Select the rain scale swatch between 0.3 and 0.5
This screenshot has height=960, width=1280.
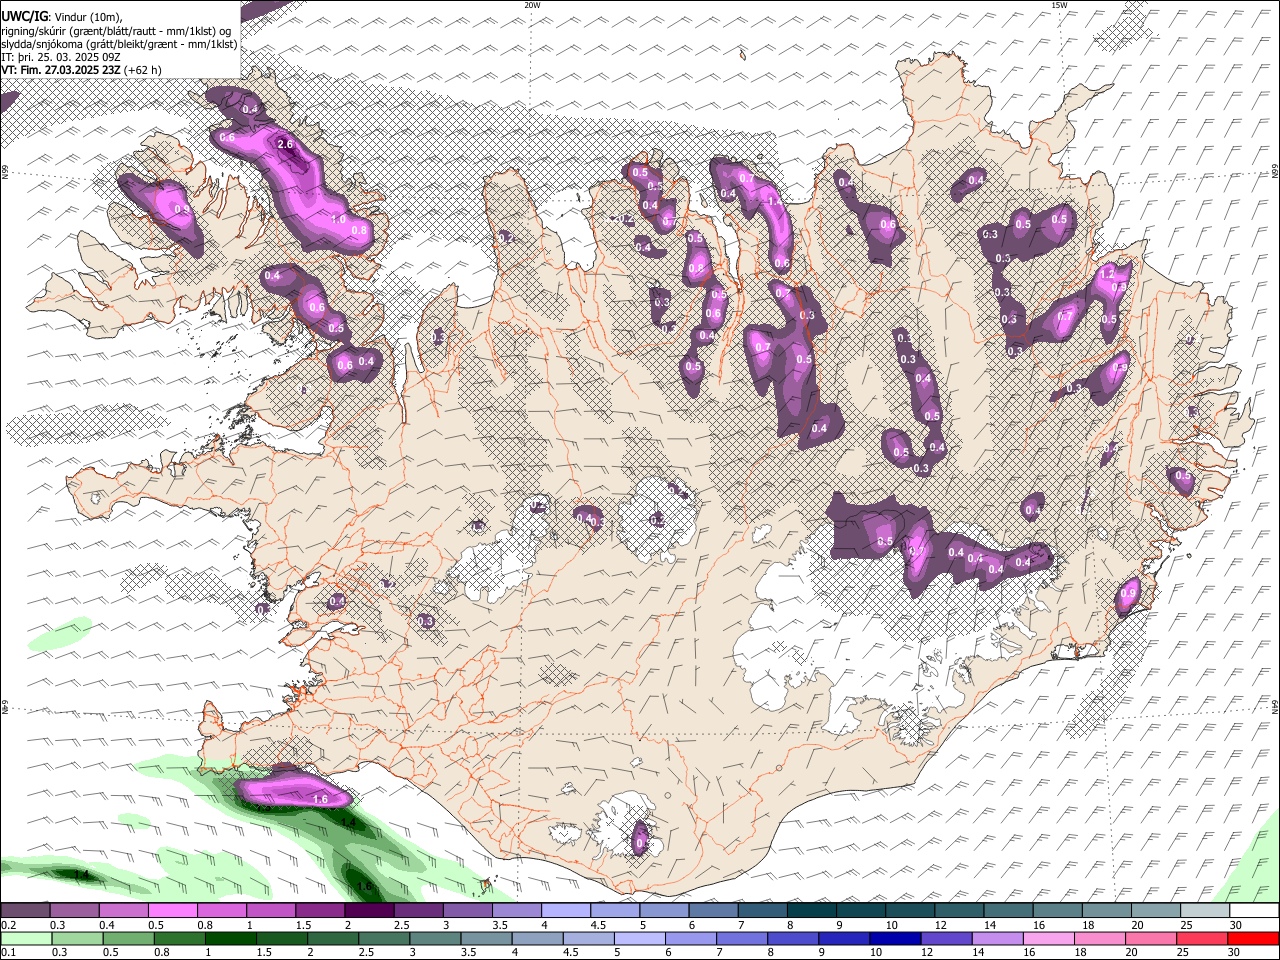coord(77,938)
